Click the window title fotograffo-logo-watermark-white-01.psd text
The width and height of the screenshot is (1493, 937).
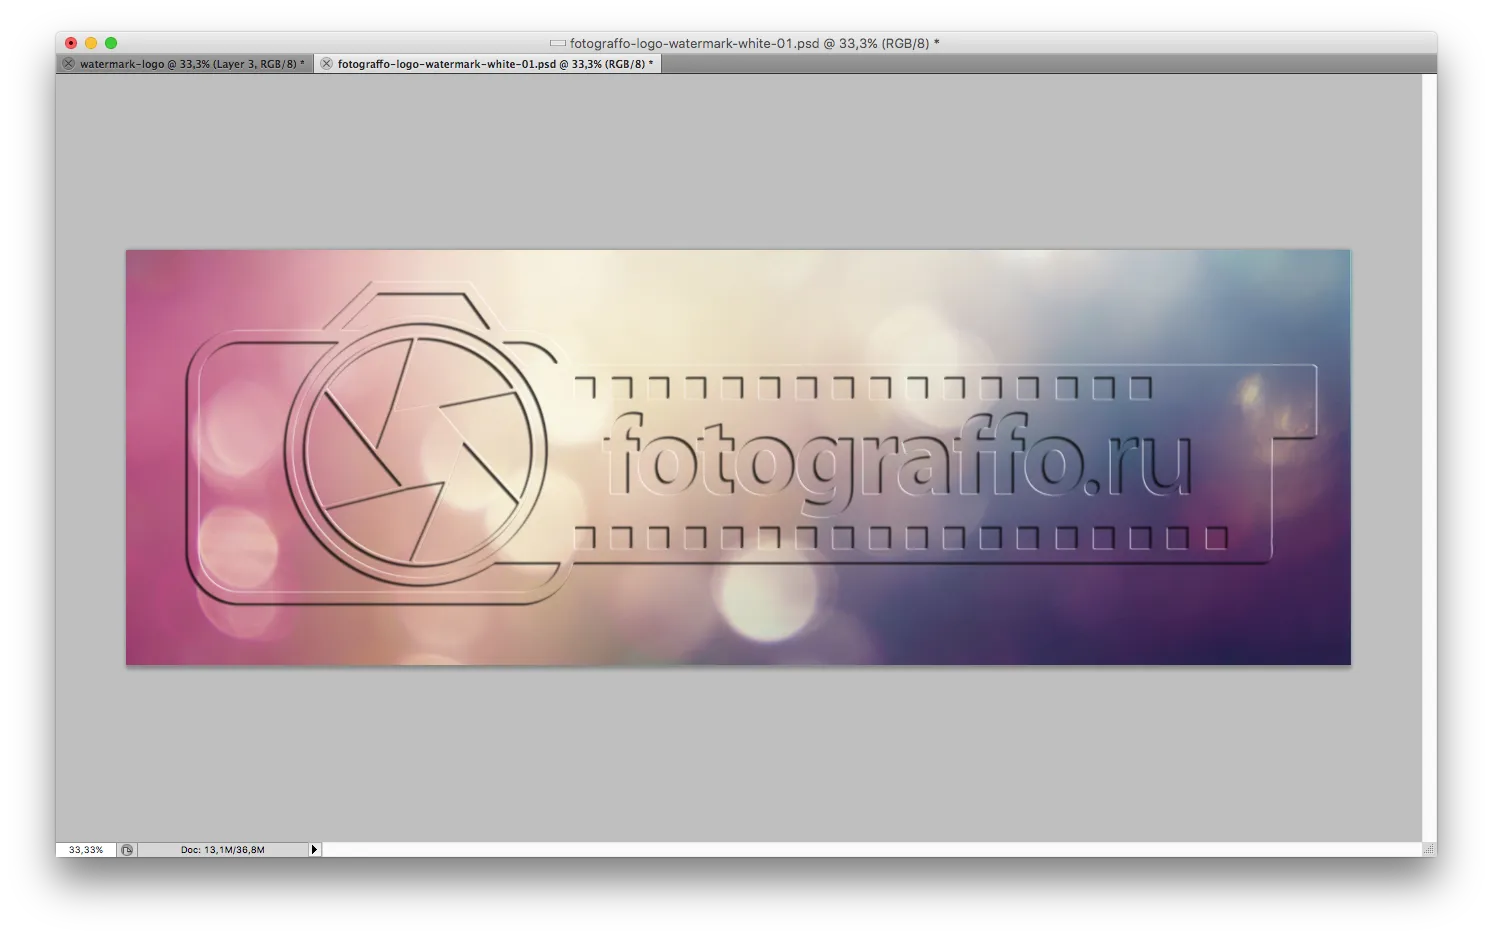tap(754, 43)
